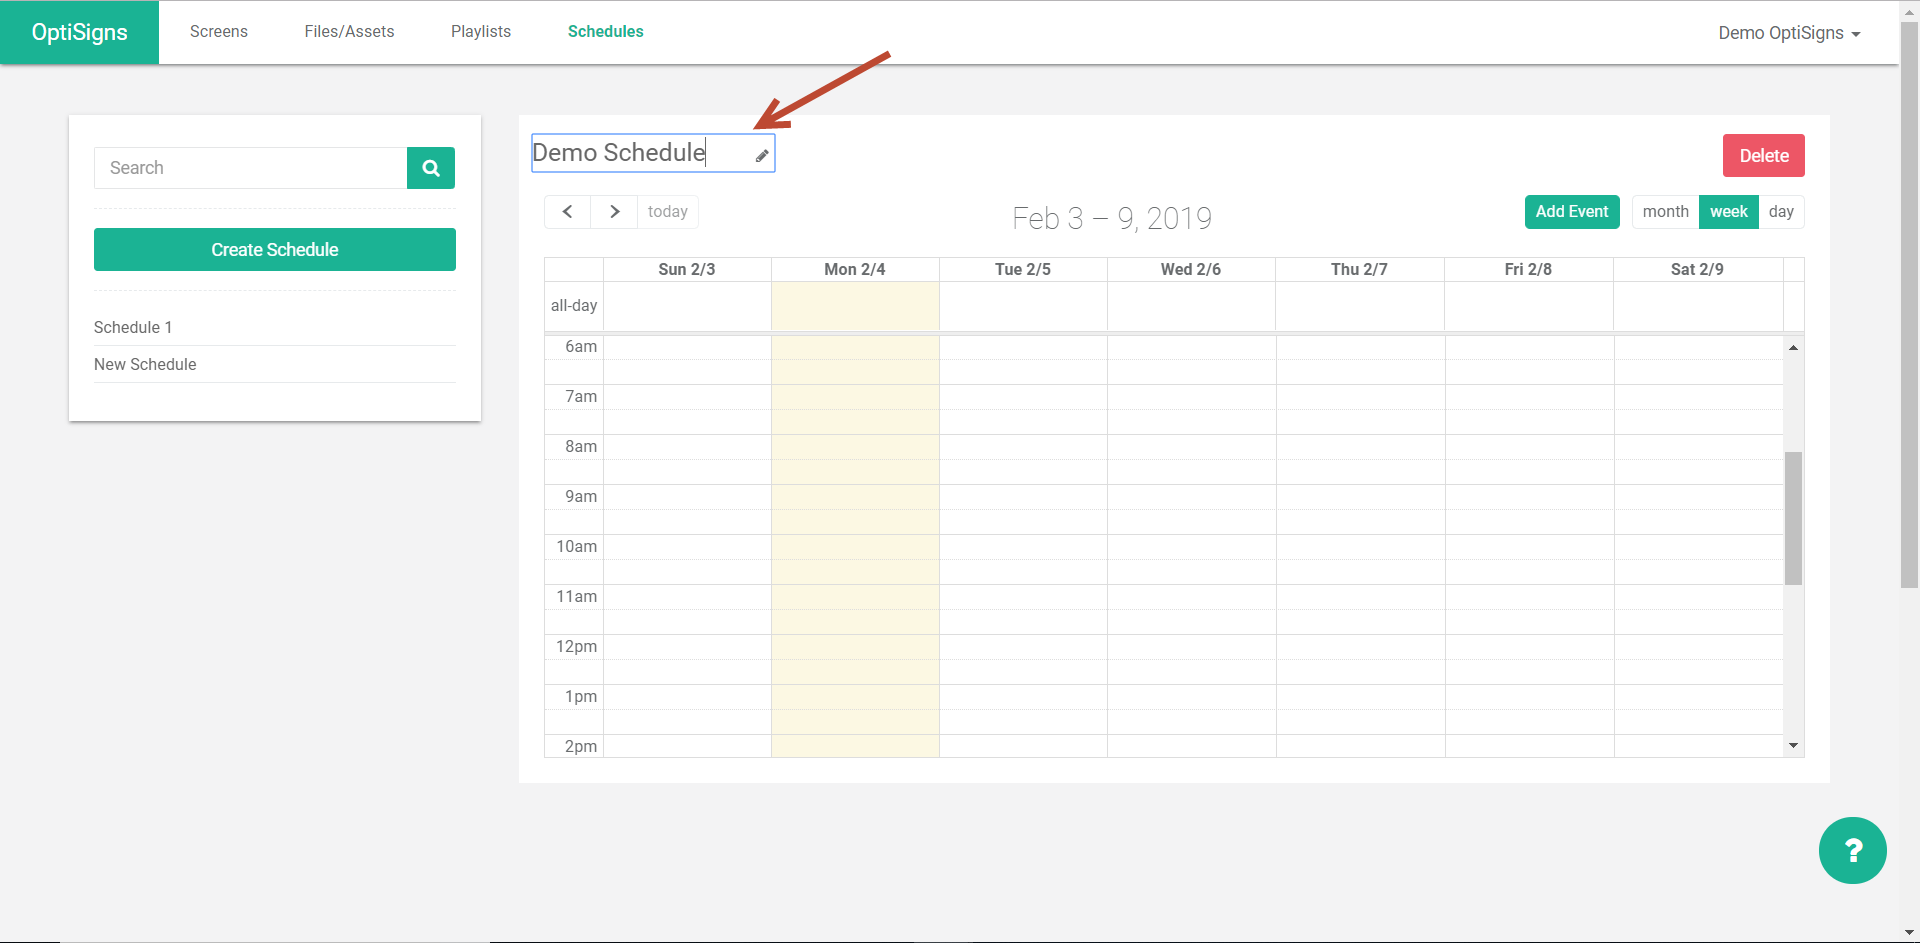1920x943 pixels.
Task: Select the week view button
Action: [1728, 212]
